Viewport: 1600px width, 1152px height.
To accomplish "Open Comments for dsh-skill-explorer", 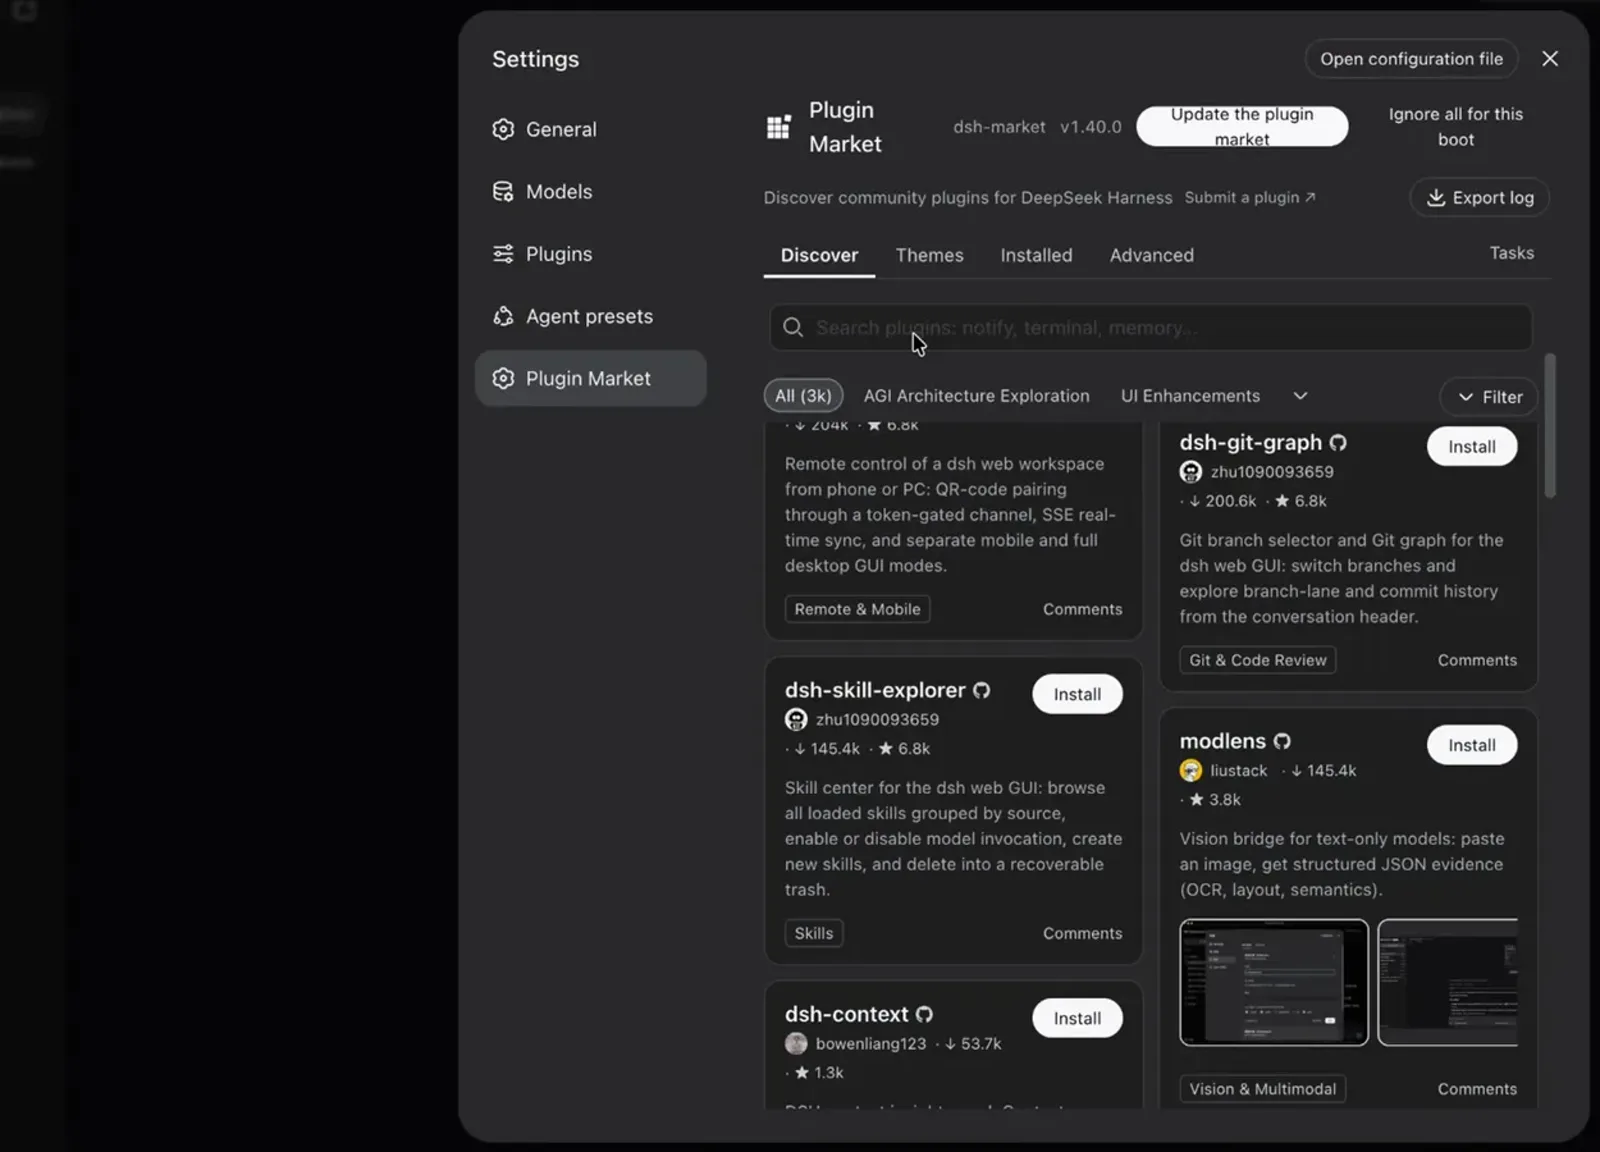I will (1082, 933).
